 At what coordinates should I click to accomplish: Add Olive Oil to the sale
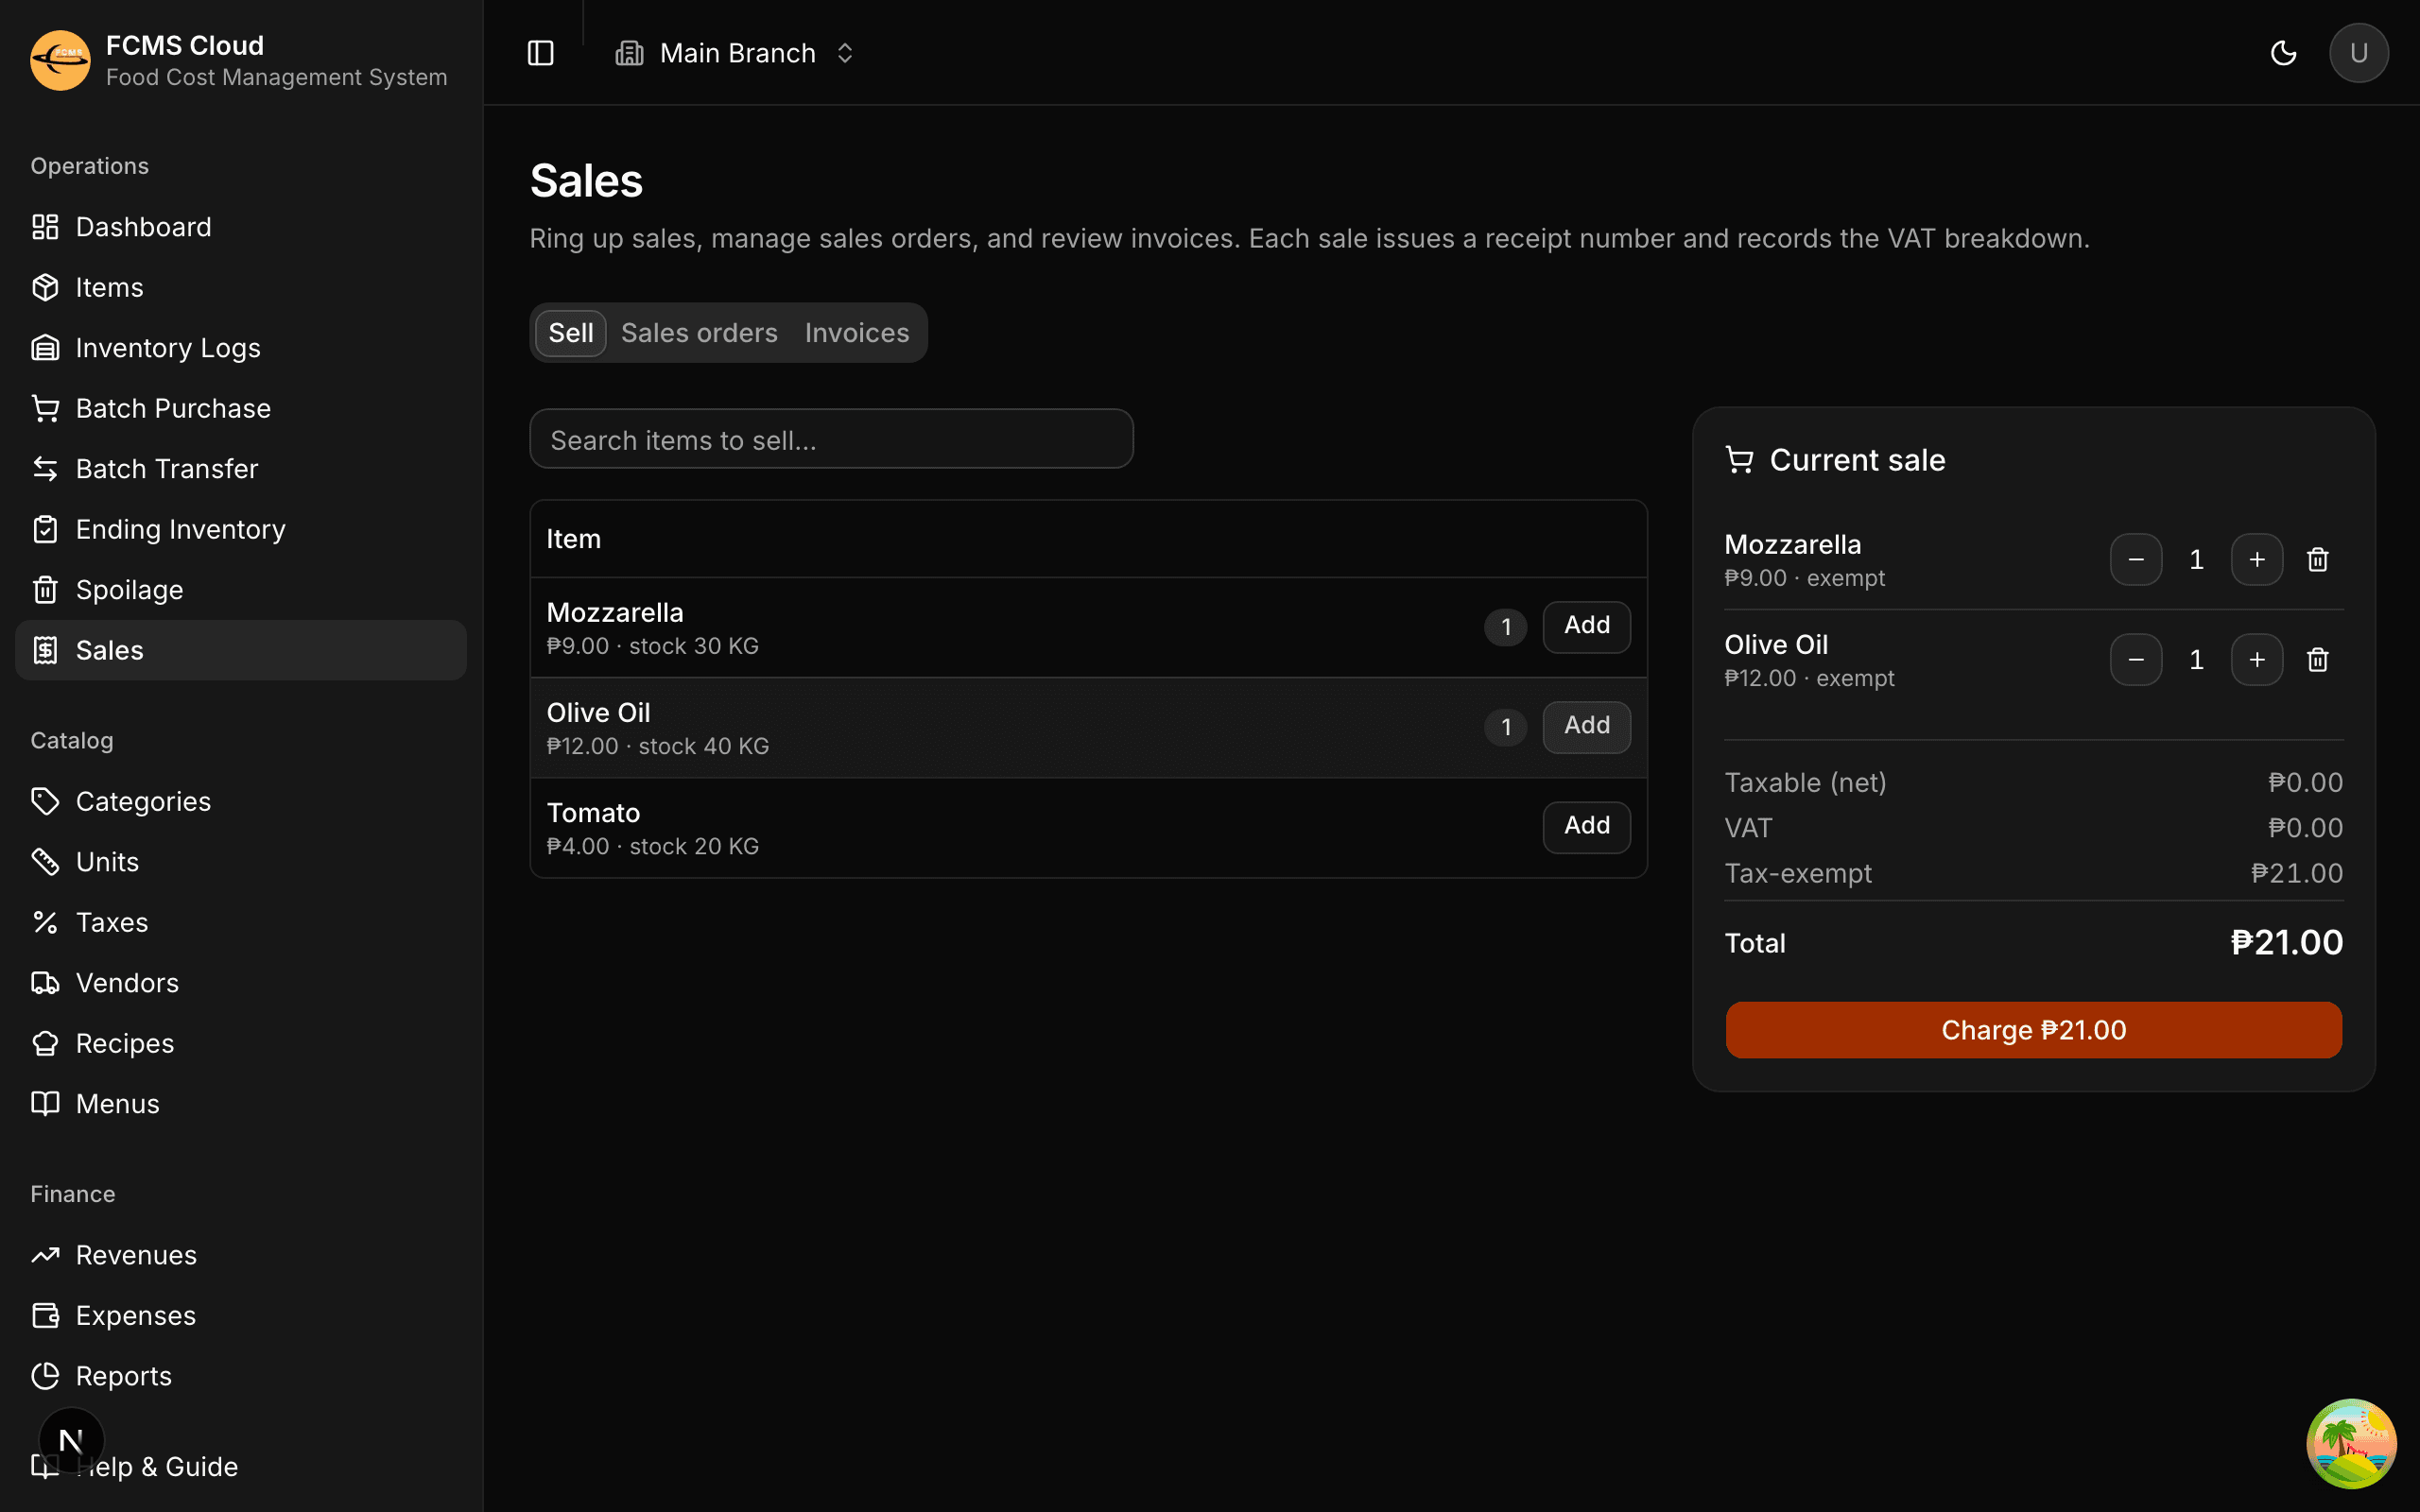(x=1586, y=726)
